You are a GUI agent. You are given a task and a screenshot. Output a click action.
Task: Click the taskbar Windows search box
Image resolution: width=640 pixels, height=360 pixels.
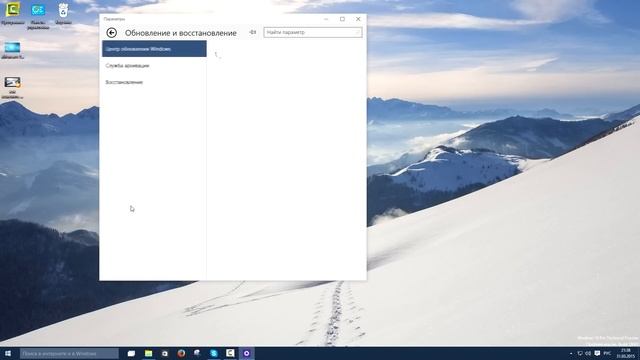[x=69, y=353]
